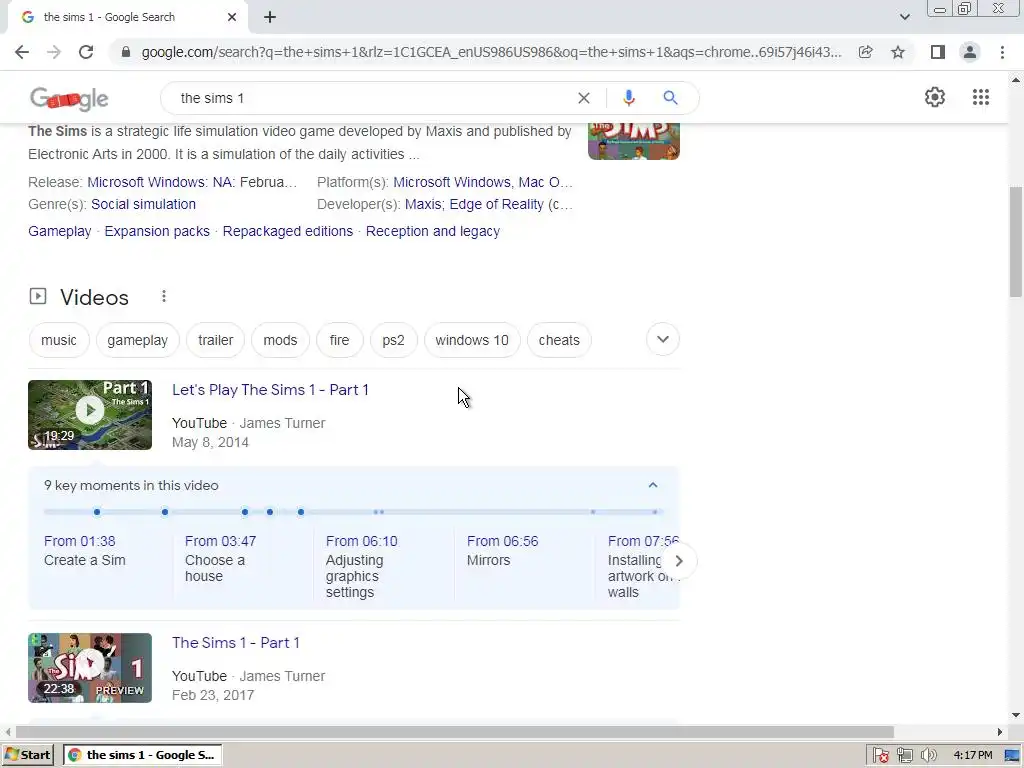The height and width of the screenshot is (768, 1024).
Task: Filter videos by cheats chip
Action: (x=559, y=340)
